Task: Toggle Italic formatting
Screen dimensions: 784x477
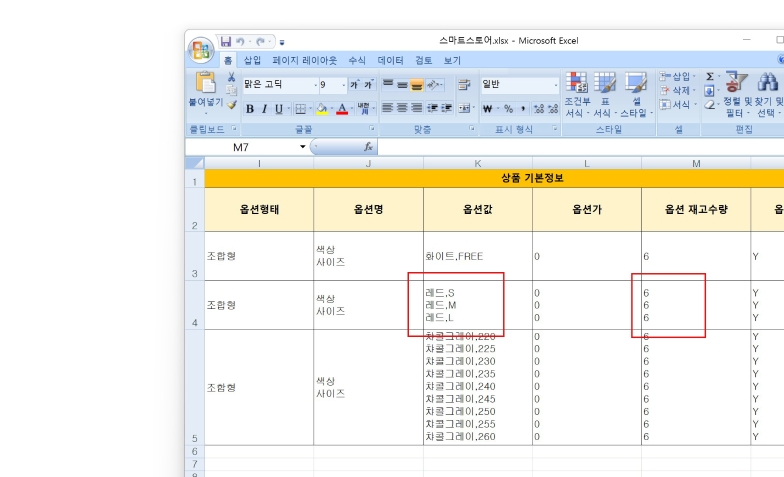Action: (264, 109)
